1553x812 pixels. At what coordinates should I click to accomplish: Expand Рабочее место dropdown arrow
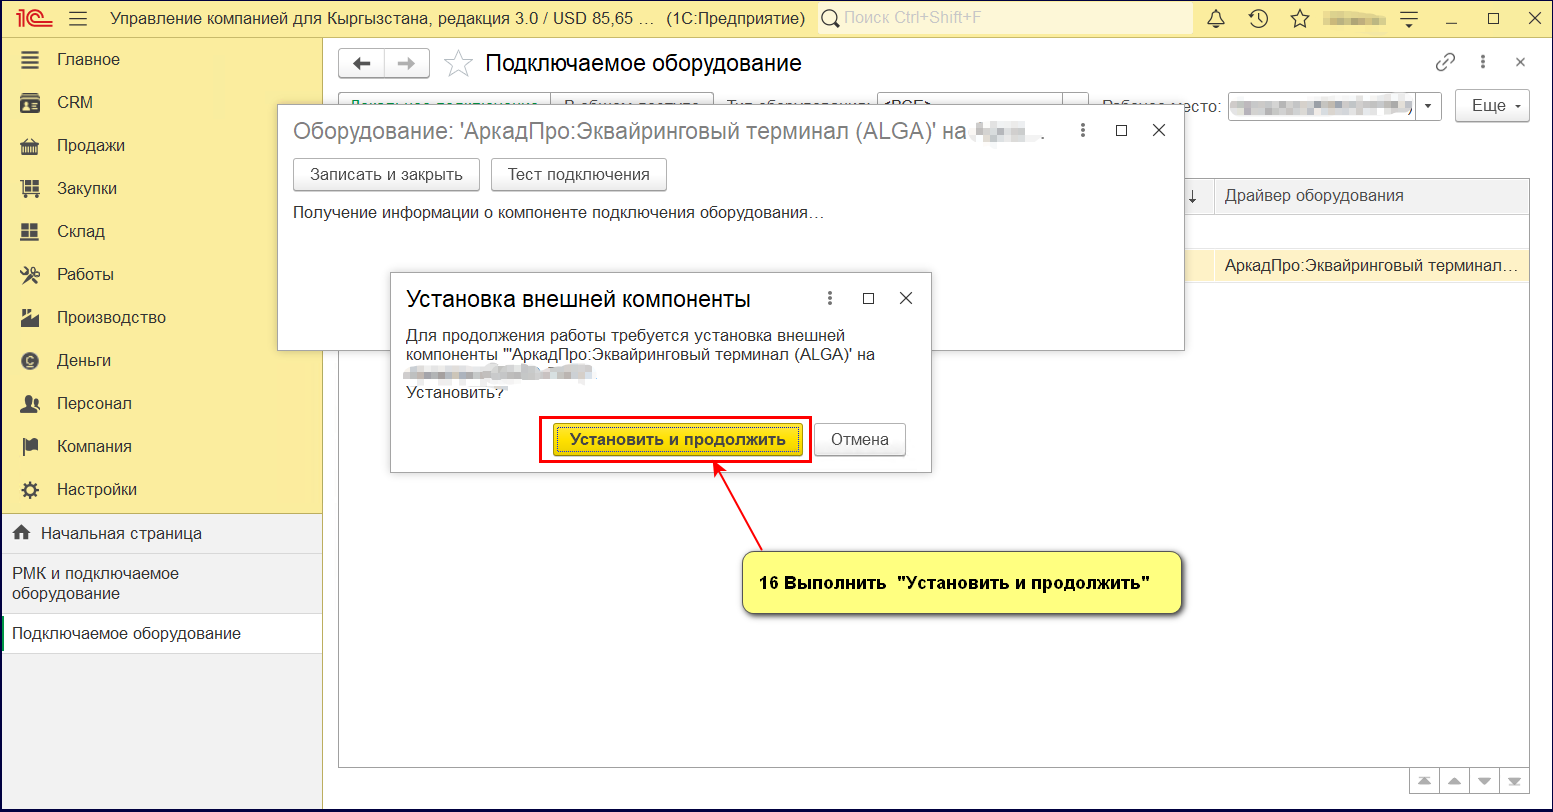[1429, 106]
